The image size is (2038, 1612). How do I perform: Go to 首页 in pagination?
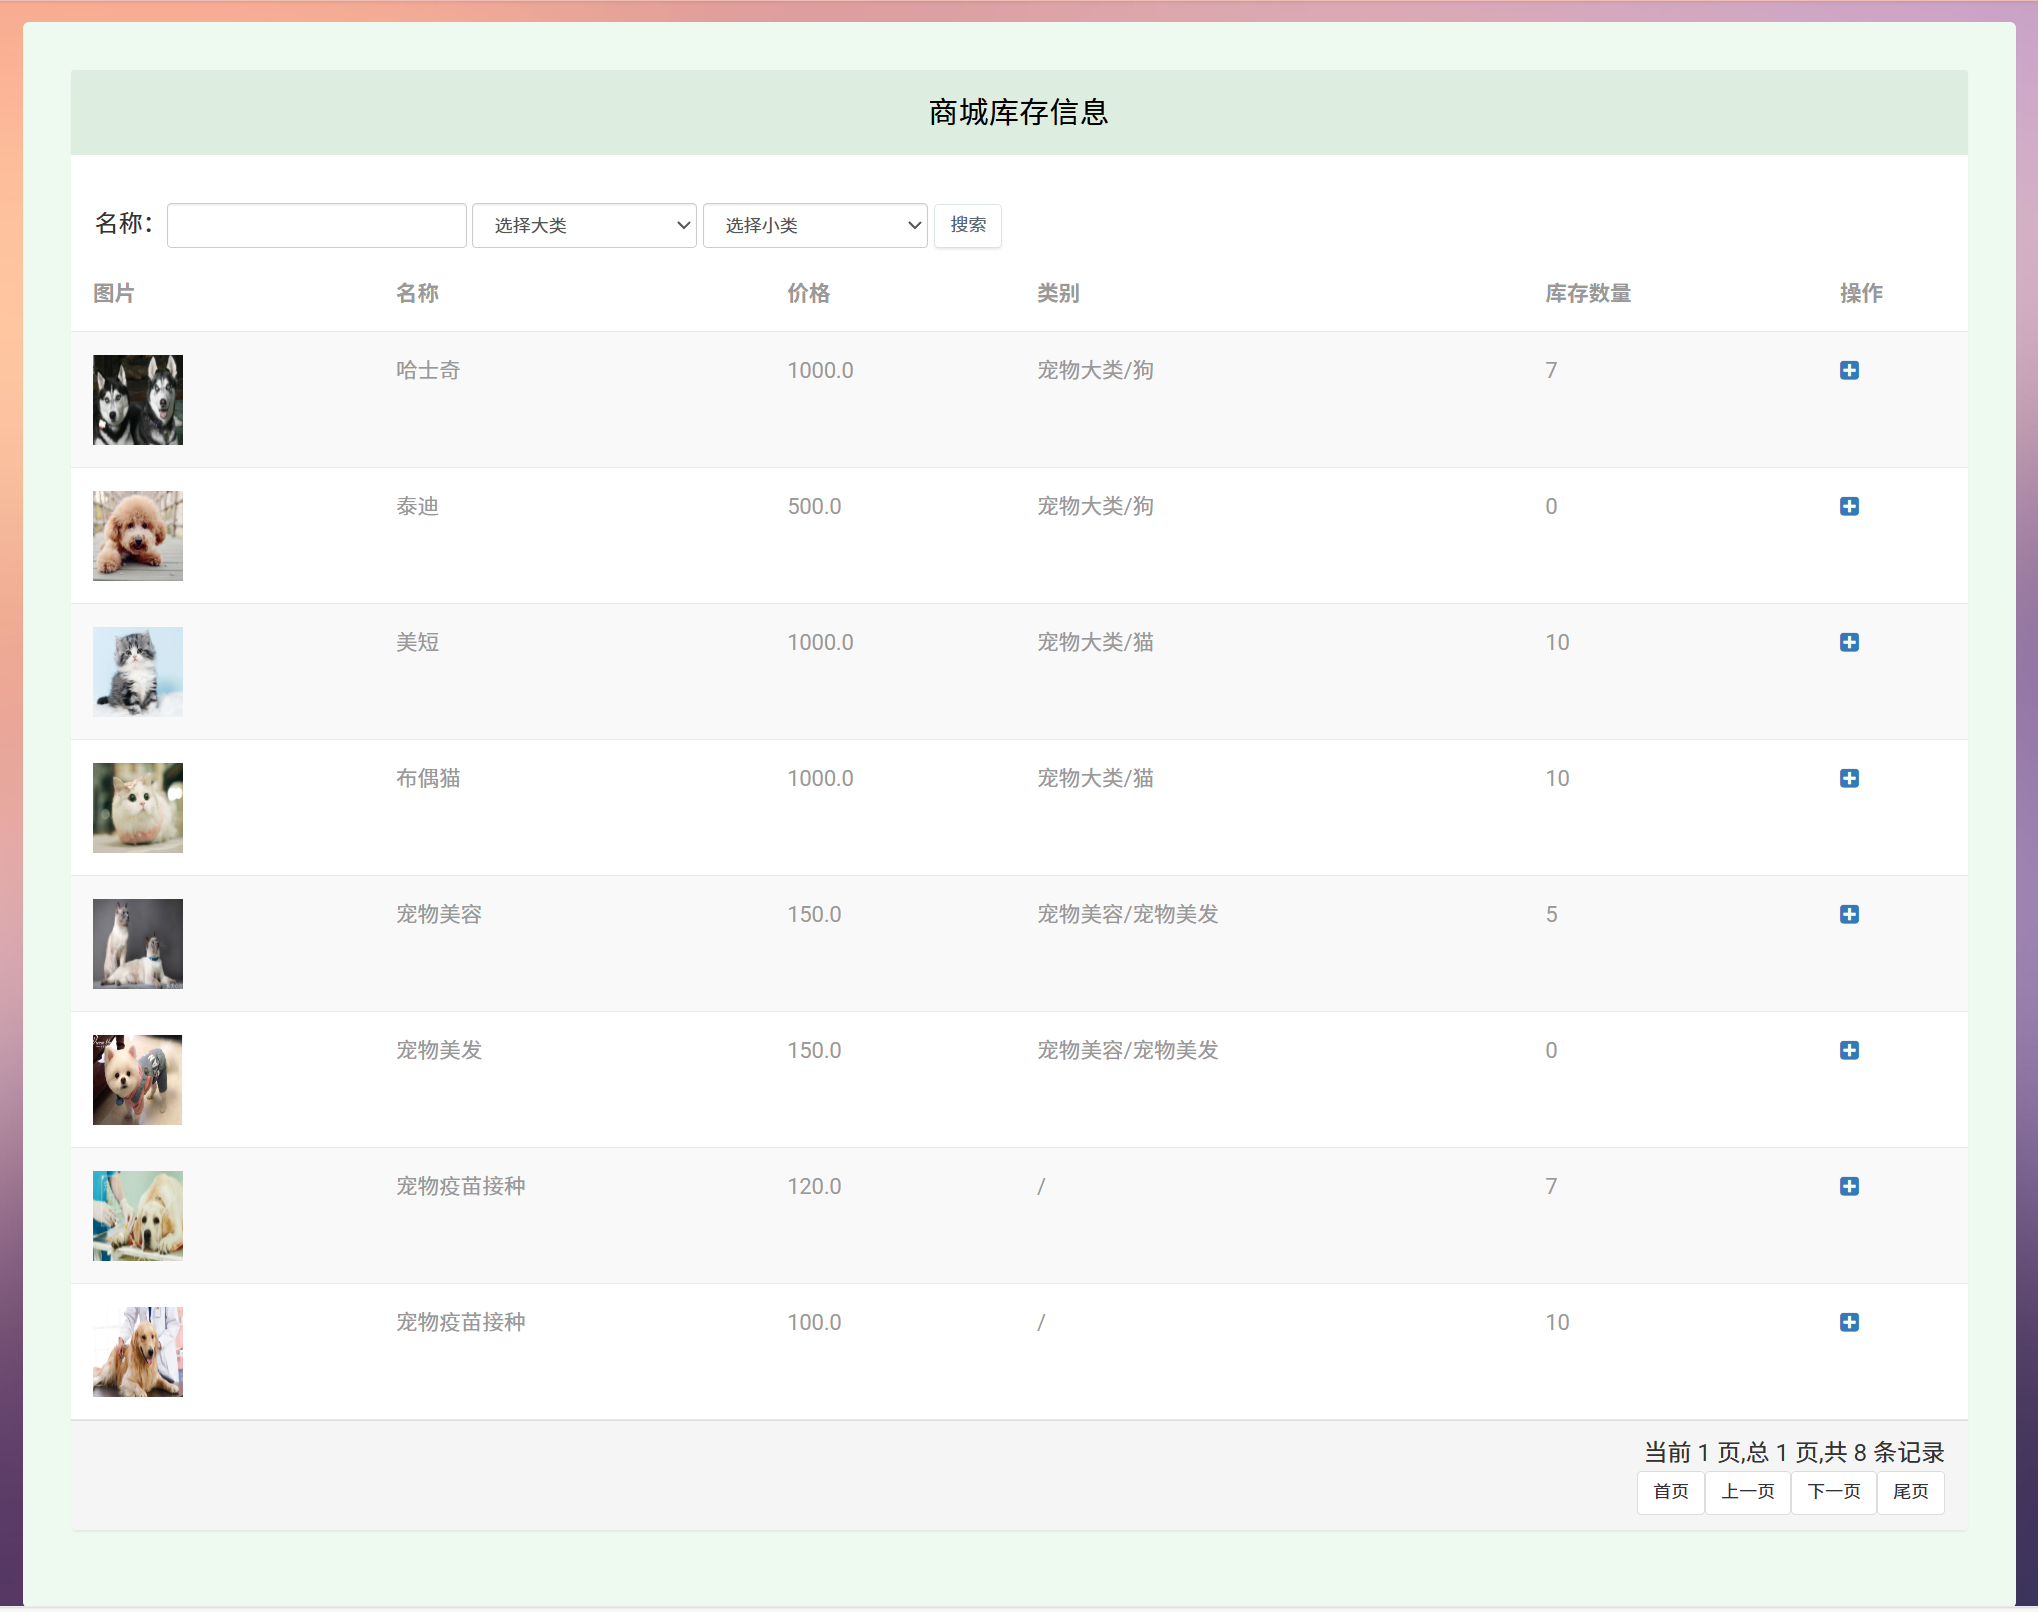tap(1670, 1491)
